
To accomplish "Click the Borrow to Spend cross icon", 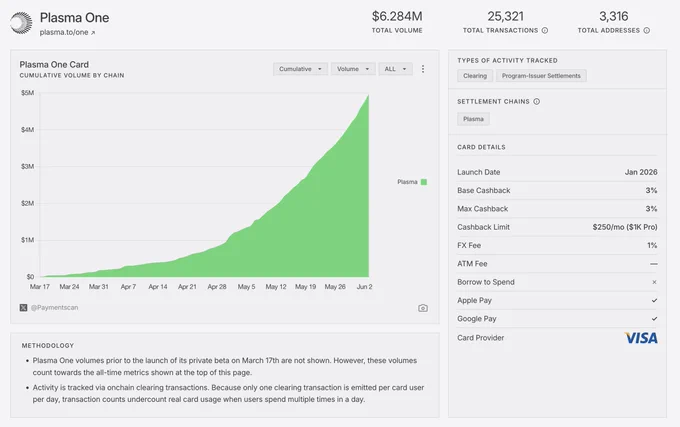I will pos(654,282).
